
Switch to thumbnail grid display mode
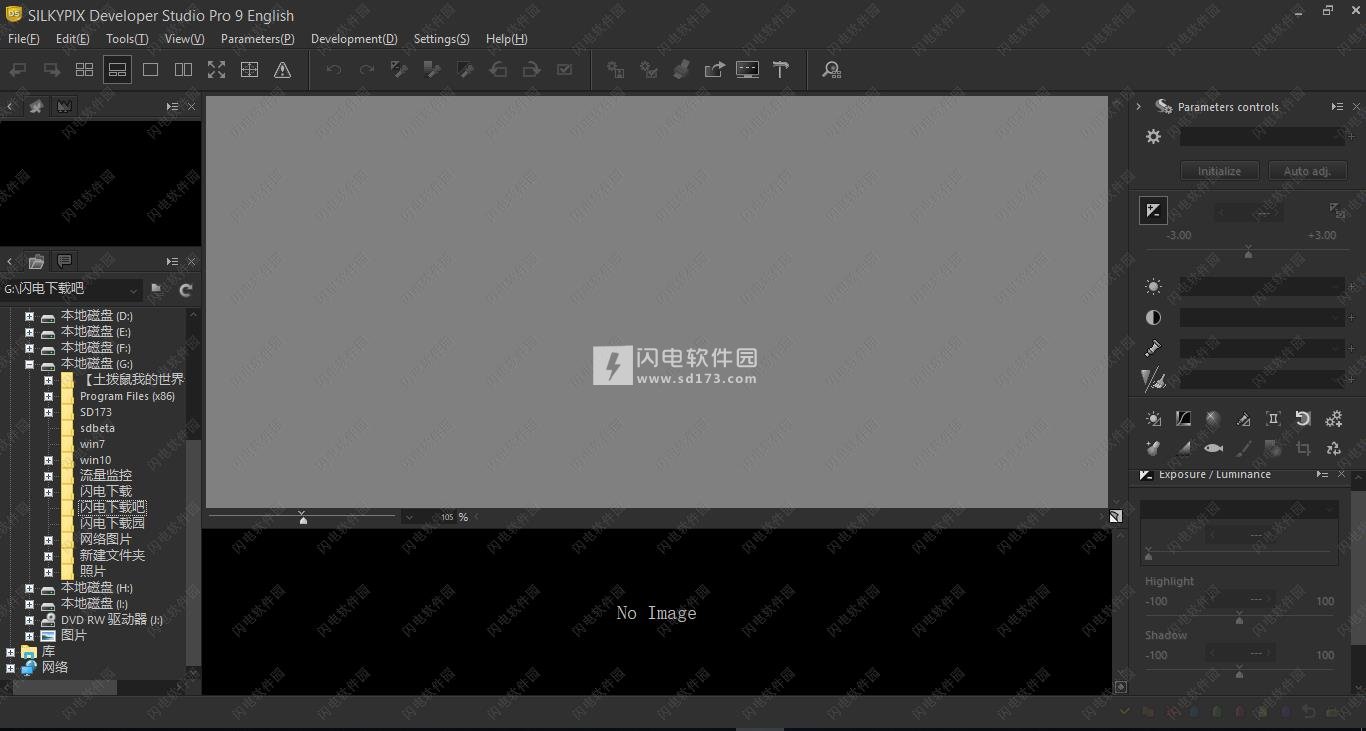(85, 70)
